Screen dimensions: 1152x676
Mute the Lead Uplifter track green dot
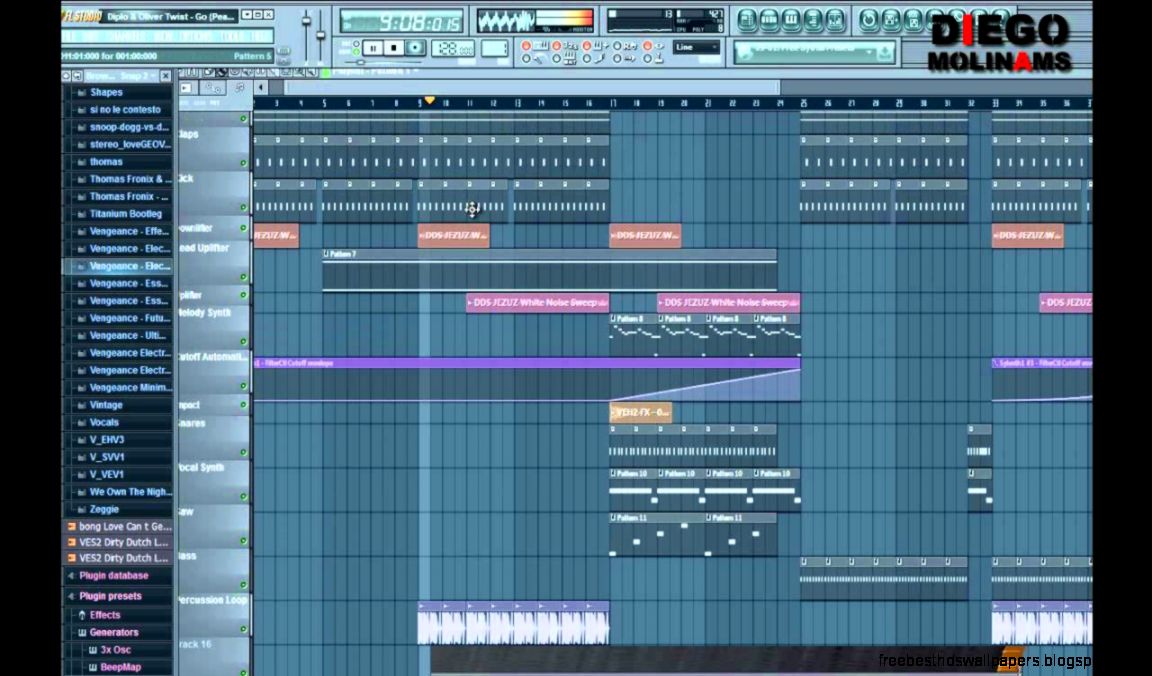click(x=243, y=277)
